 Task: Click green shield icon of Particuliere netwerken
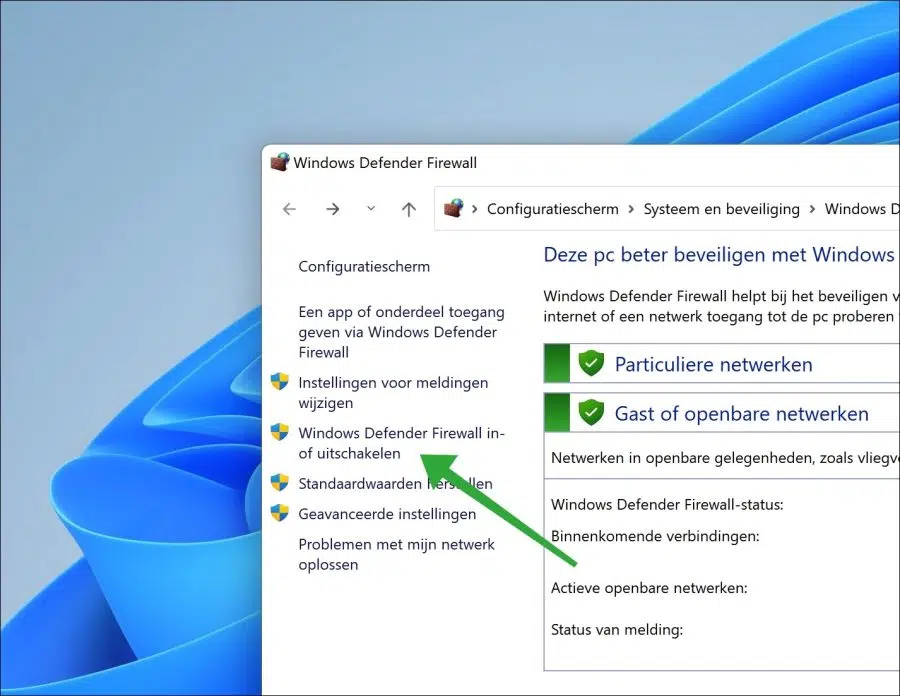(x=591, y=364)
